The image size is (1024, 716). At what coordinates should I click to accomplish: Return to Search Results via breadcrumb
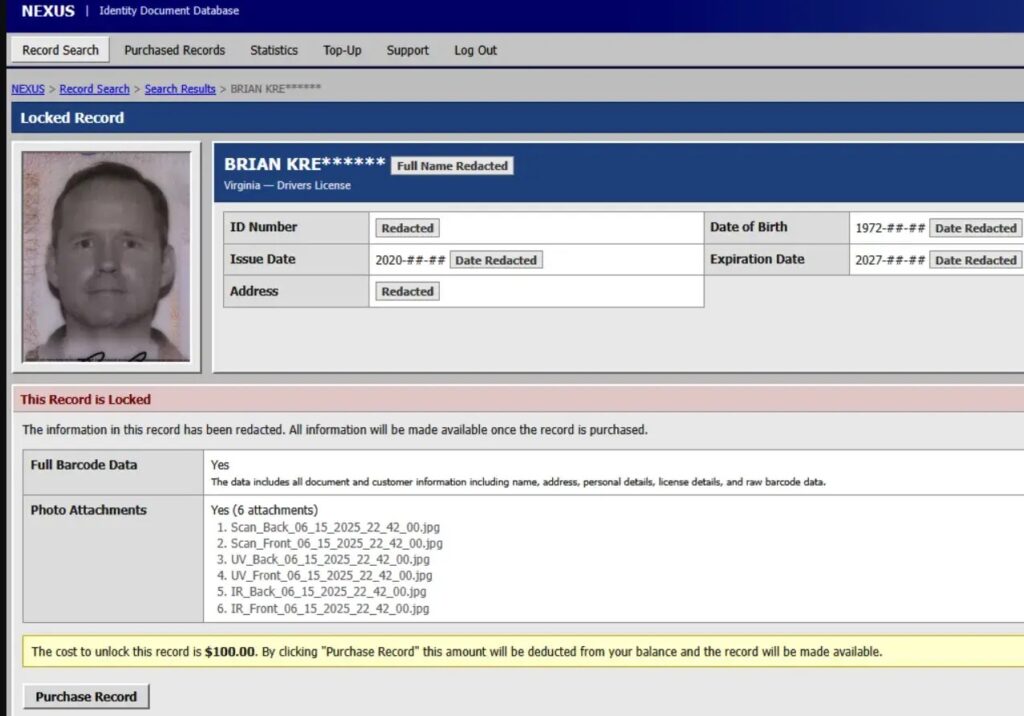click(x=180, y=89)
